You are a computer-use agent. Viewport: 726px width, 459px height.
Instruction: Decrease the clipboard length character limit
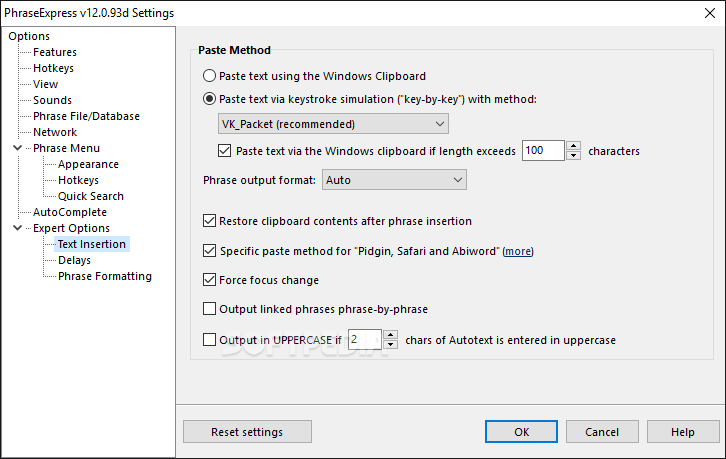point(573,156)
